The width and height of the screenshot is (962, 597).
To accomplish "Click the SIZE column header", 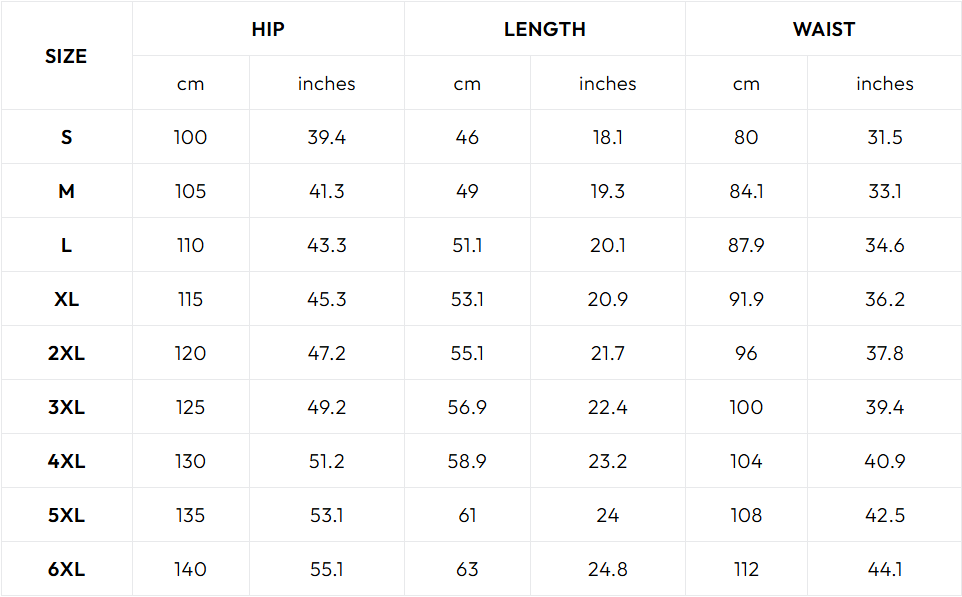I will coord(66,56).
